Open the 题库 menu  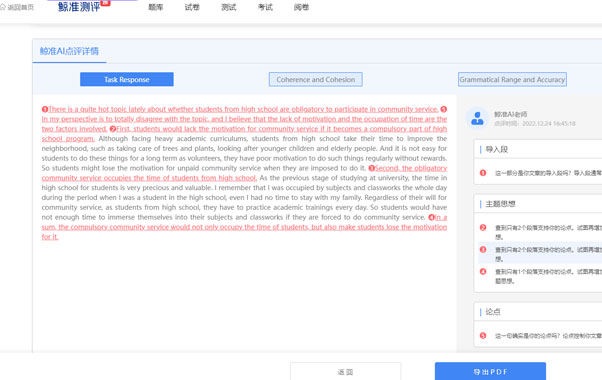(x=155, y=7)
